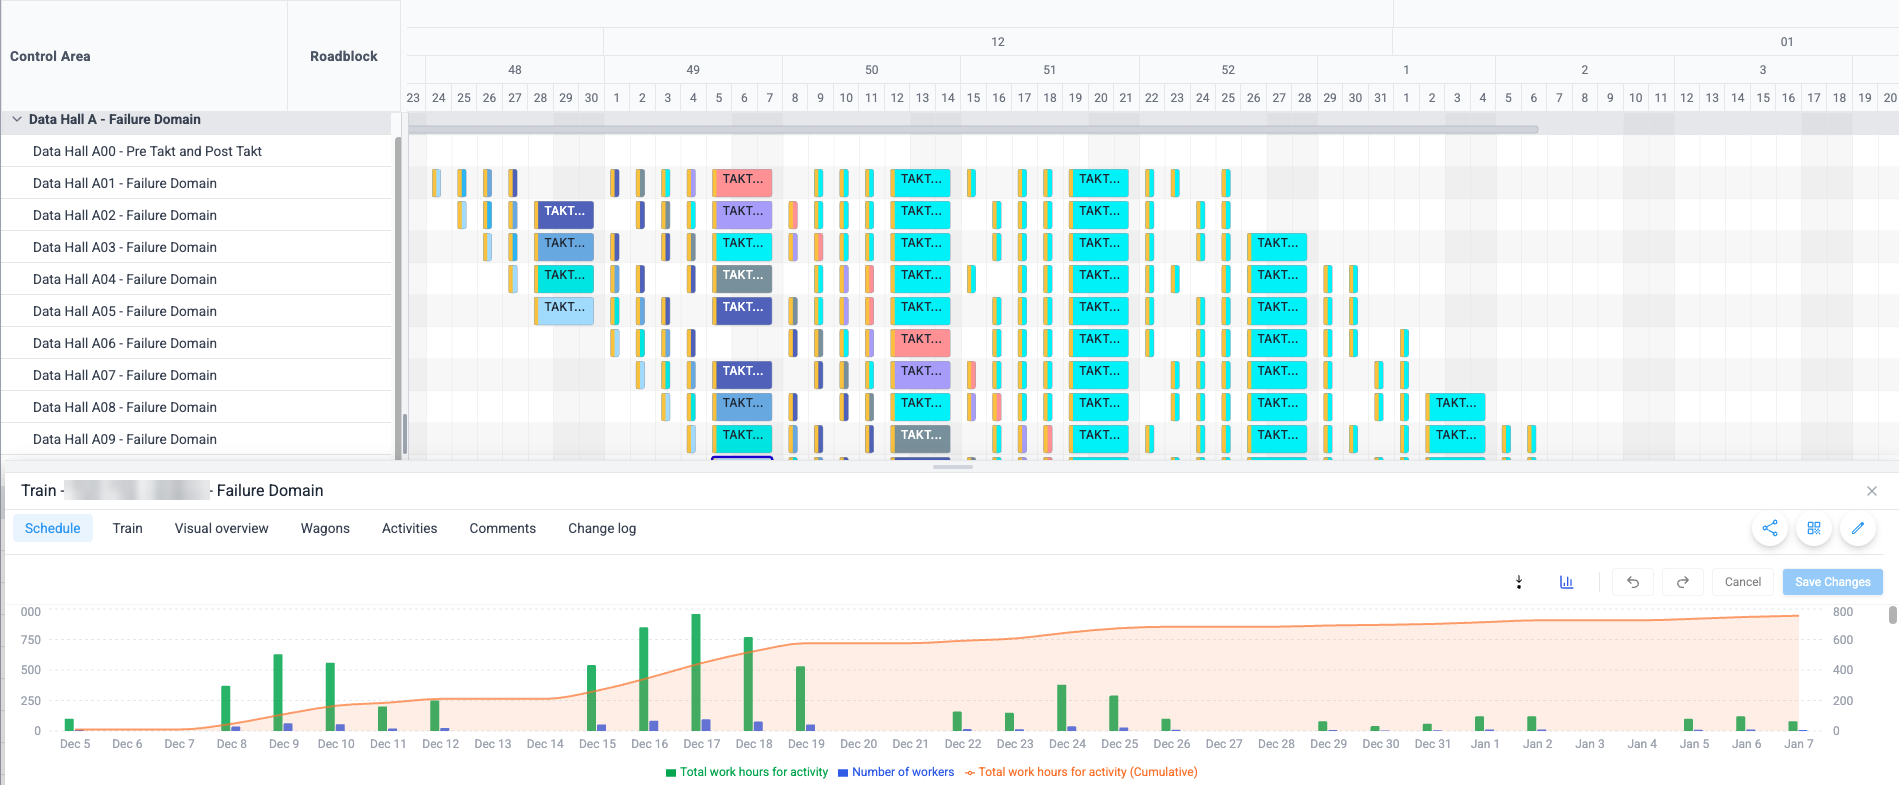Select the row 'Data Hall A03 - Failure Domain'
The image size is (1899, 785).
[x=196, y=247]
